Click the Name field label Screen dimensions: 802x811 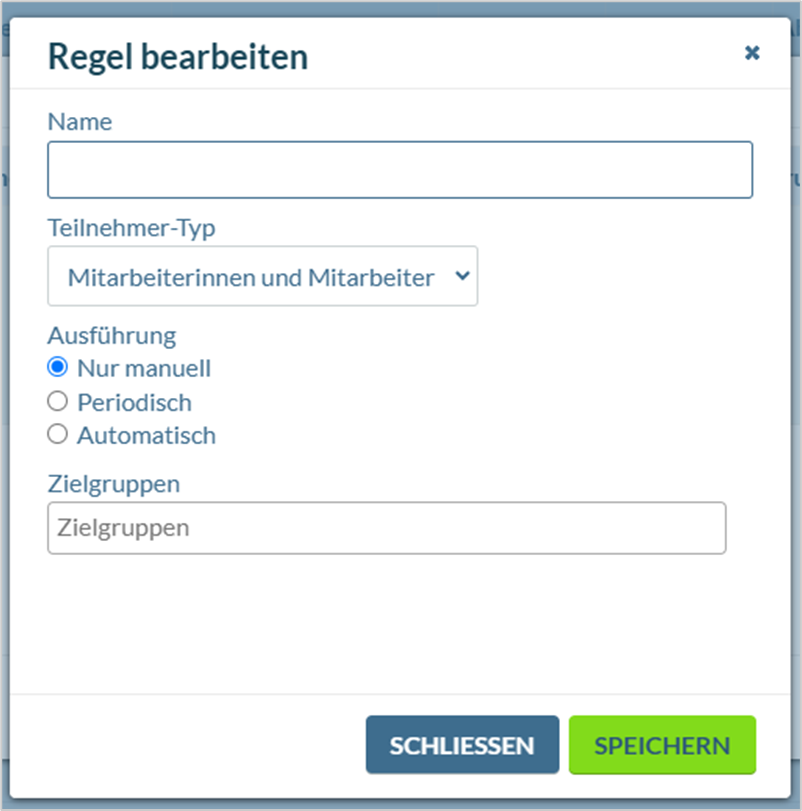click(x=80, y=122)
